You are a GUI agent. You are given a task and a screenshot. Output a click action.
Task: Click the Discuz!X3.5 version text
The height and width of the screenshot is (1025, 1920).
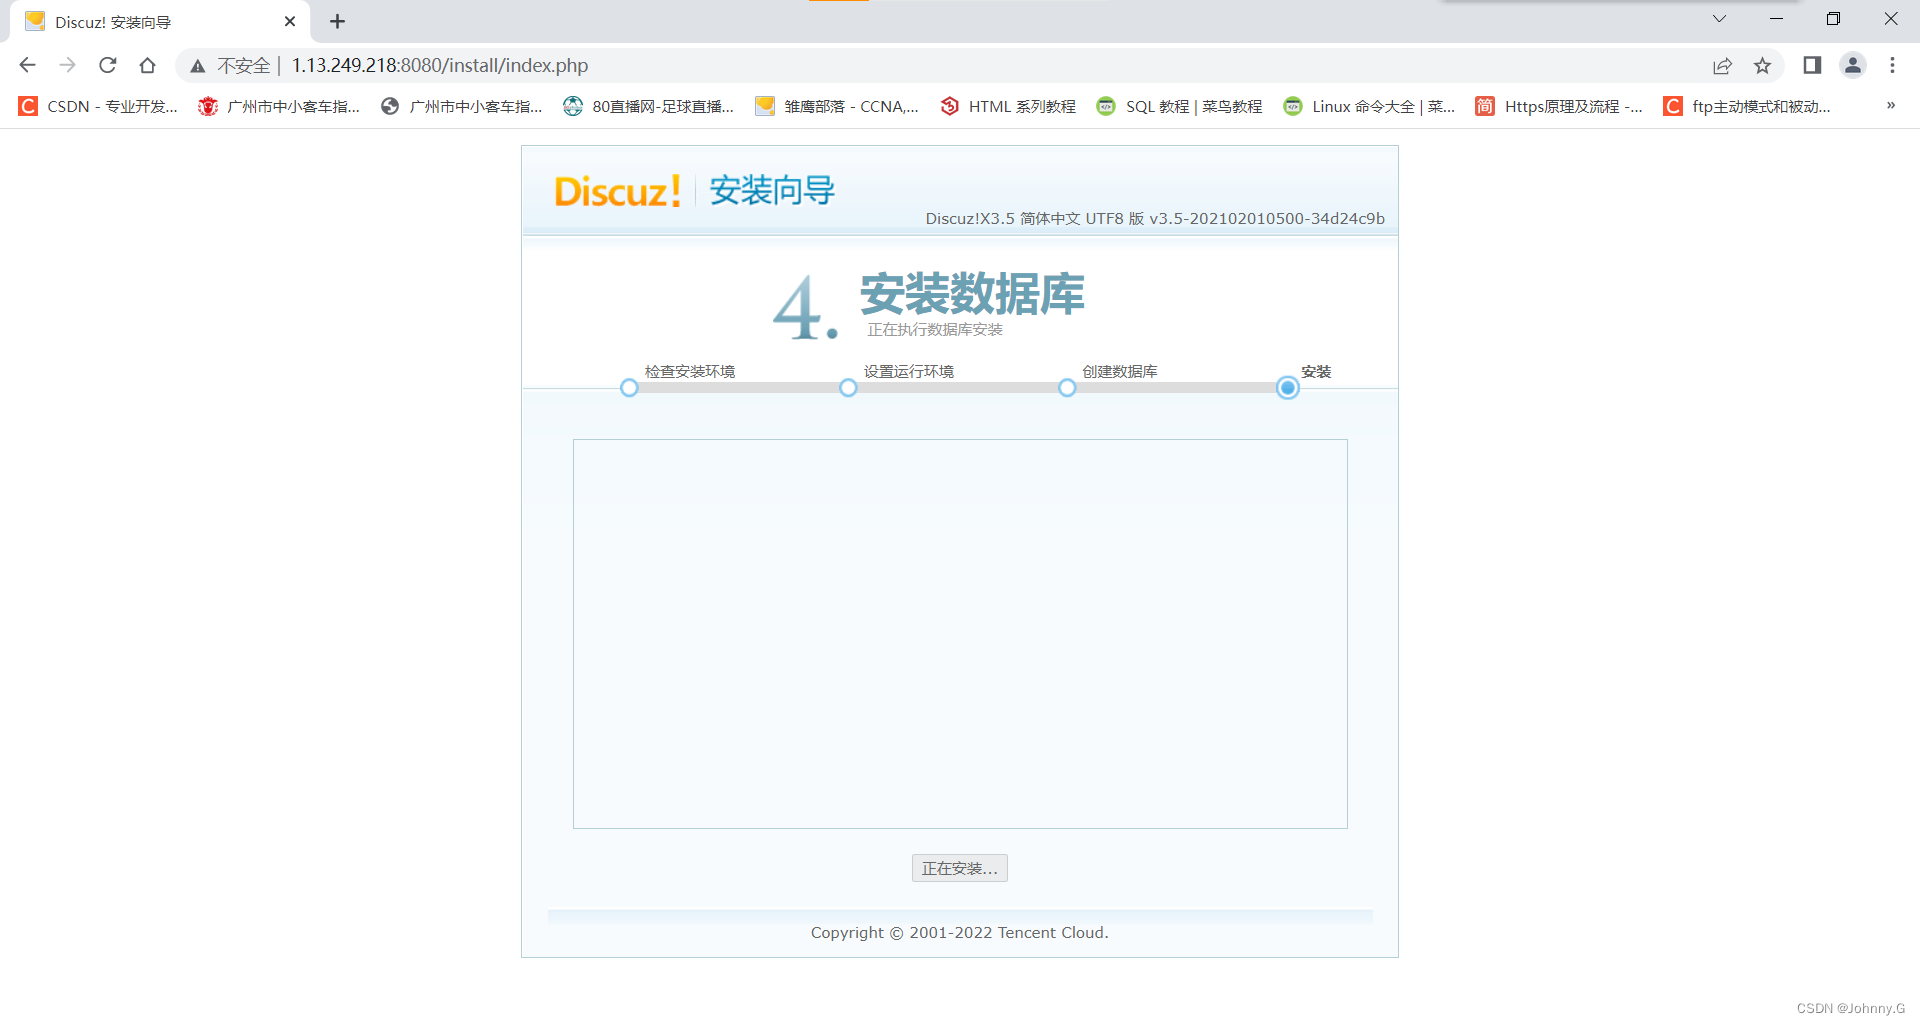pos(1155,219)
